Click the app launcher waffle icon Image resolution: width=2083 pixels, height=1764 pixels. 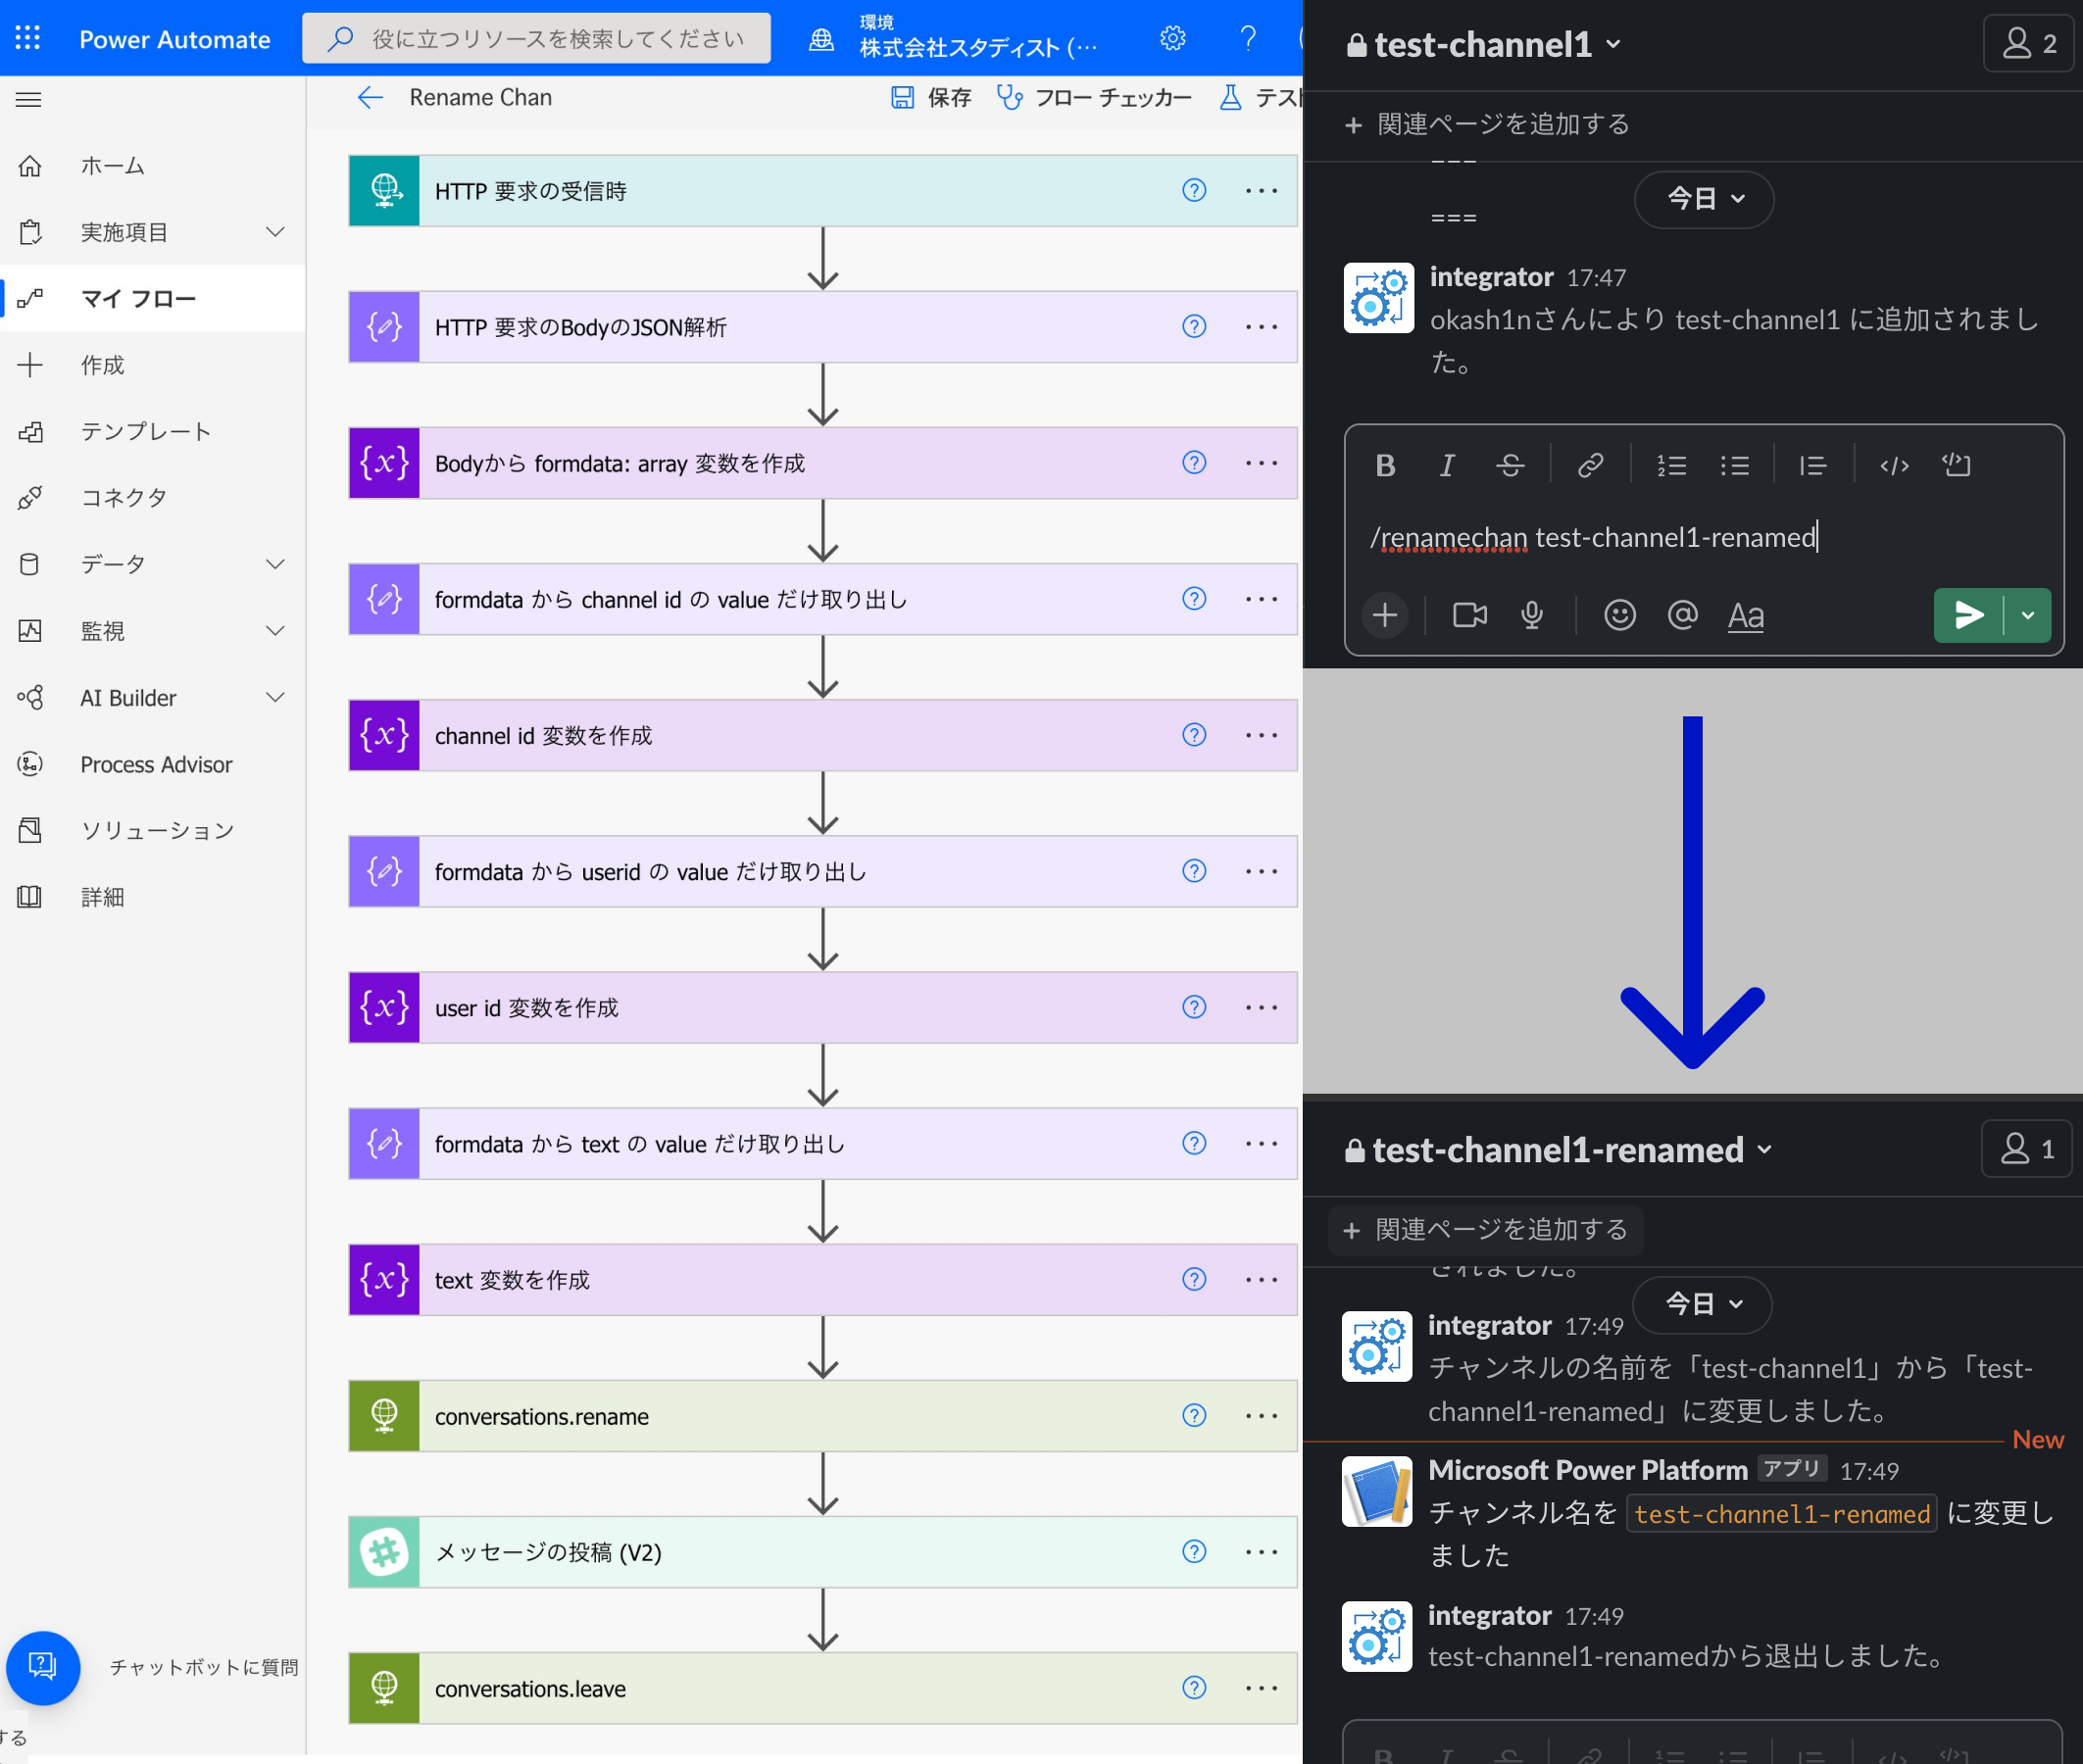(x=28, y=38)
